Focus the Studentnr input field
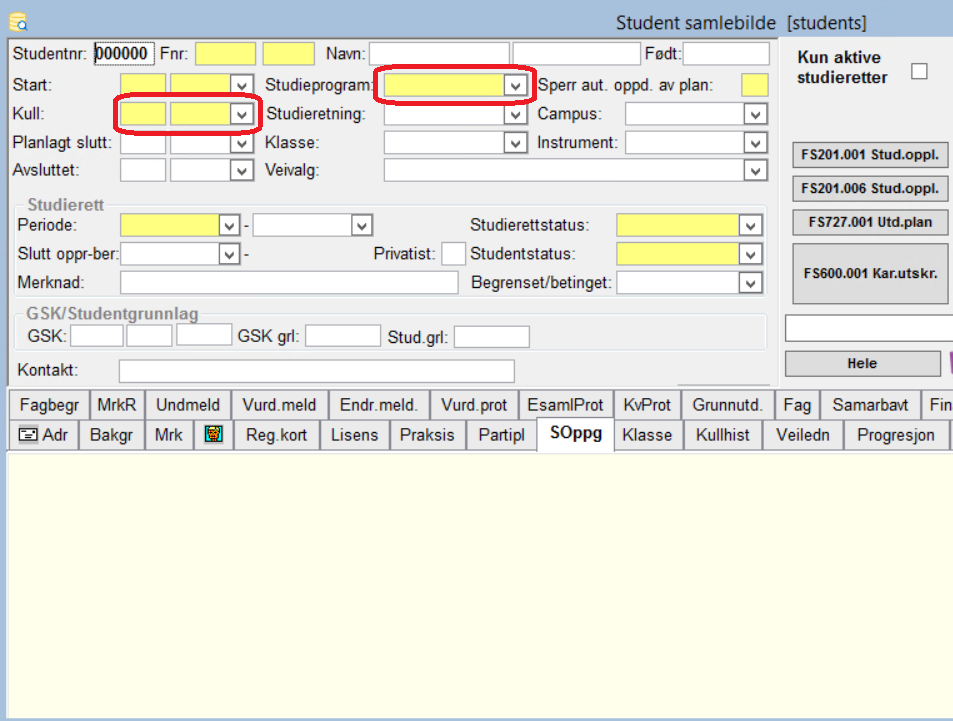 (x=124, y=53)
